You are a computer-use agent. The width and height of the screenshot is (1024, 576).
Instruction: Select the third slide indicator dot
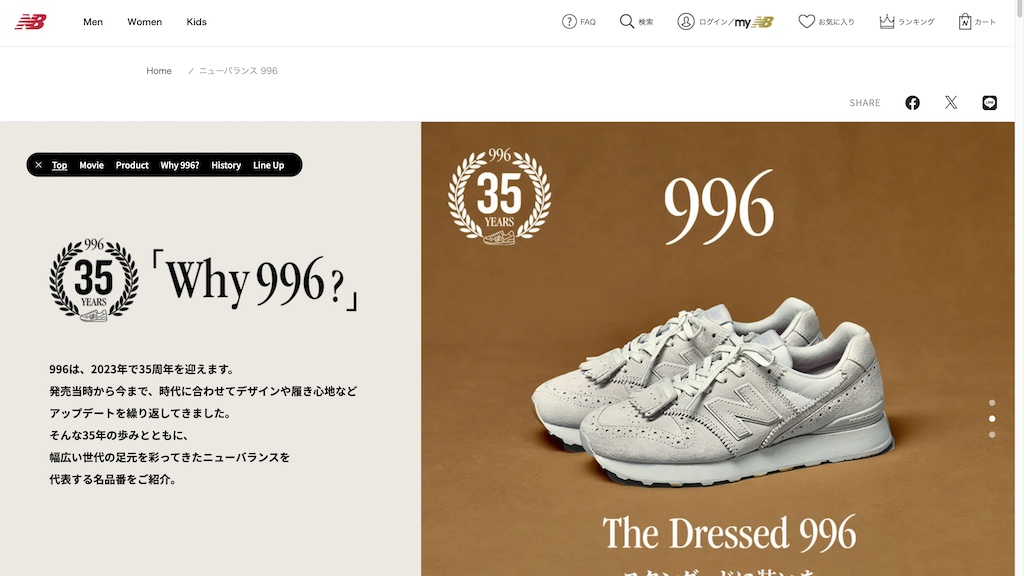coord(992,435)
